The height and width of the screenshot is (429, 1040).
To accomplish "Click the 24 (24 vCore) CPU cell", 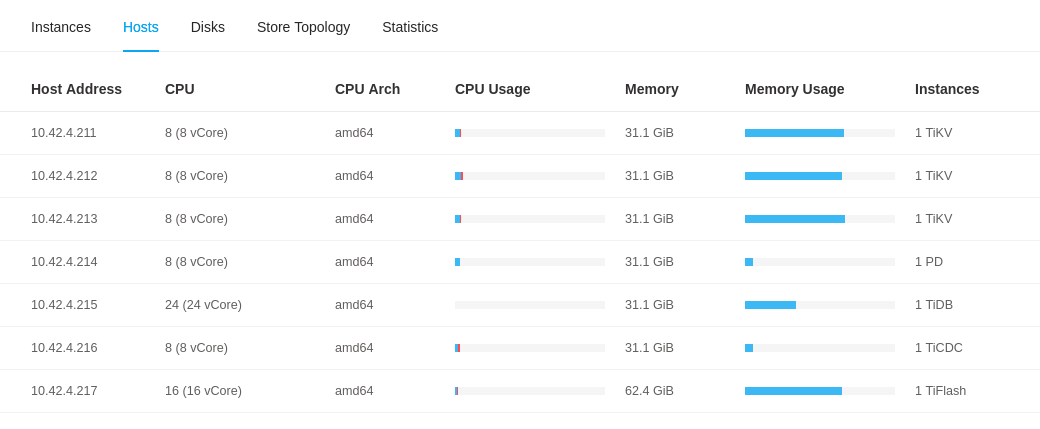I will click(203, 305).
